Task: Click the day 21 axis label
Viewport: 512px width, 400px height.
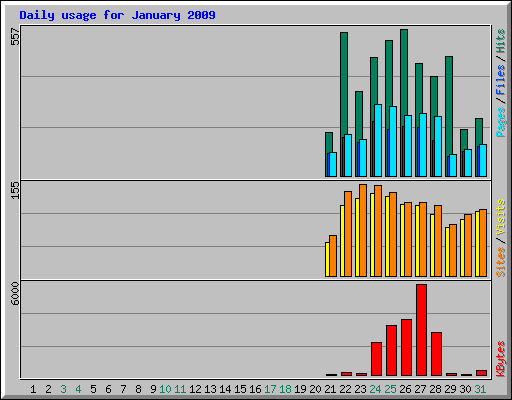Action: tap(330, 389)
